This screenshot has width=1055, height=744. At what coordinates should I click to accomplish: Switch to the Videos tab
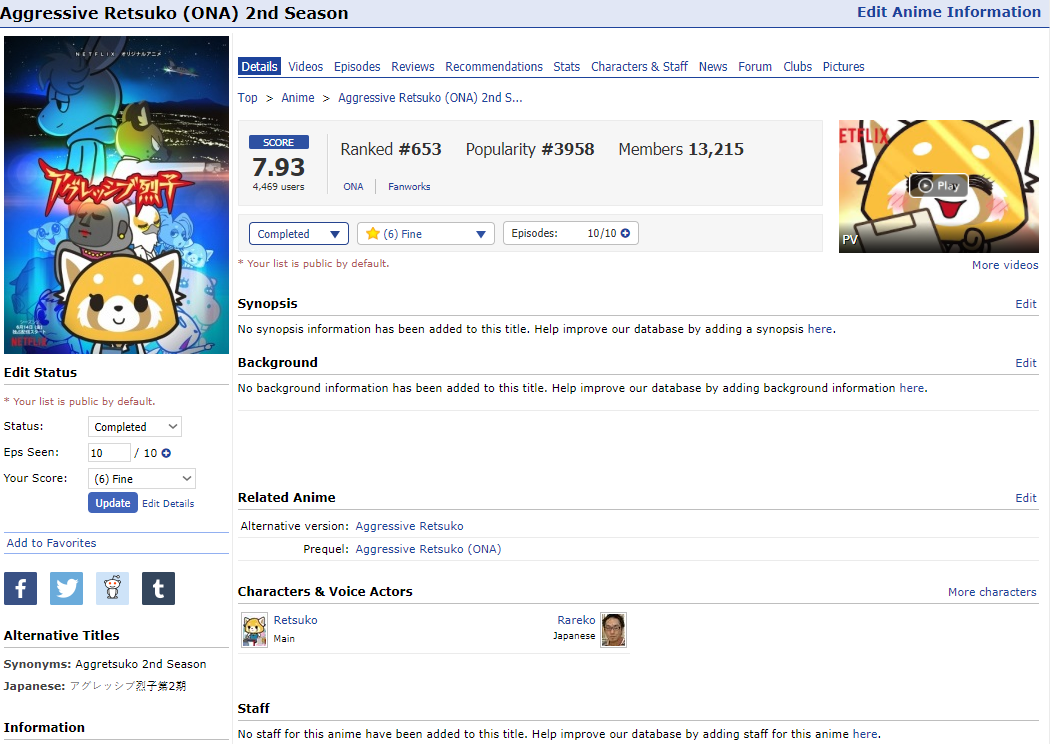(x=305, y=67)
